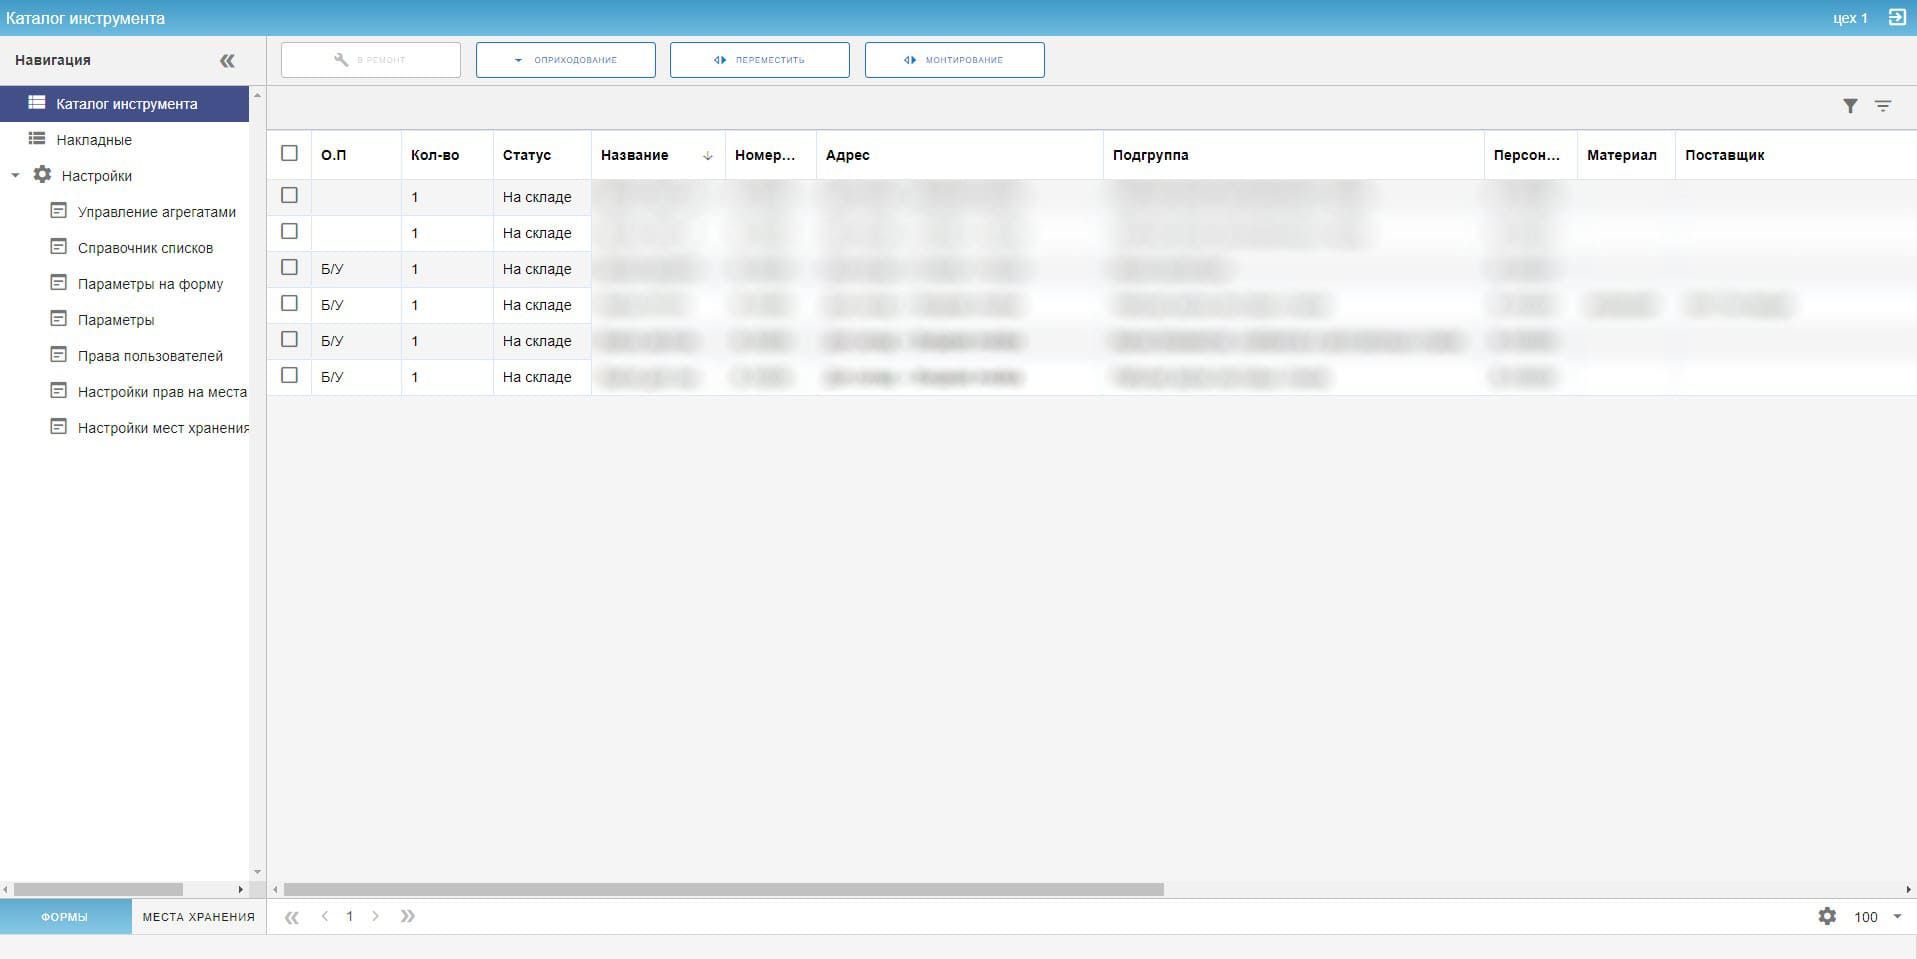Go to the last page arrow
This screenshot has height=959, width=1917.
[x=408, y=916]
